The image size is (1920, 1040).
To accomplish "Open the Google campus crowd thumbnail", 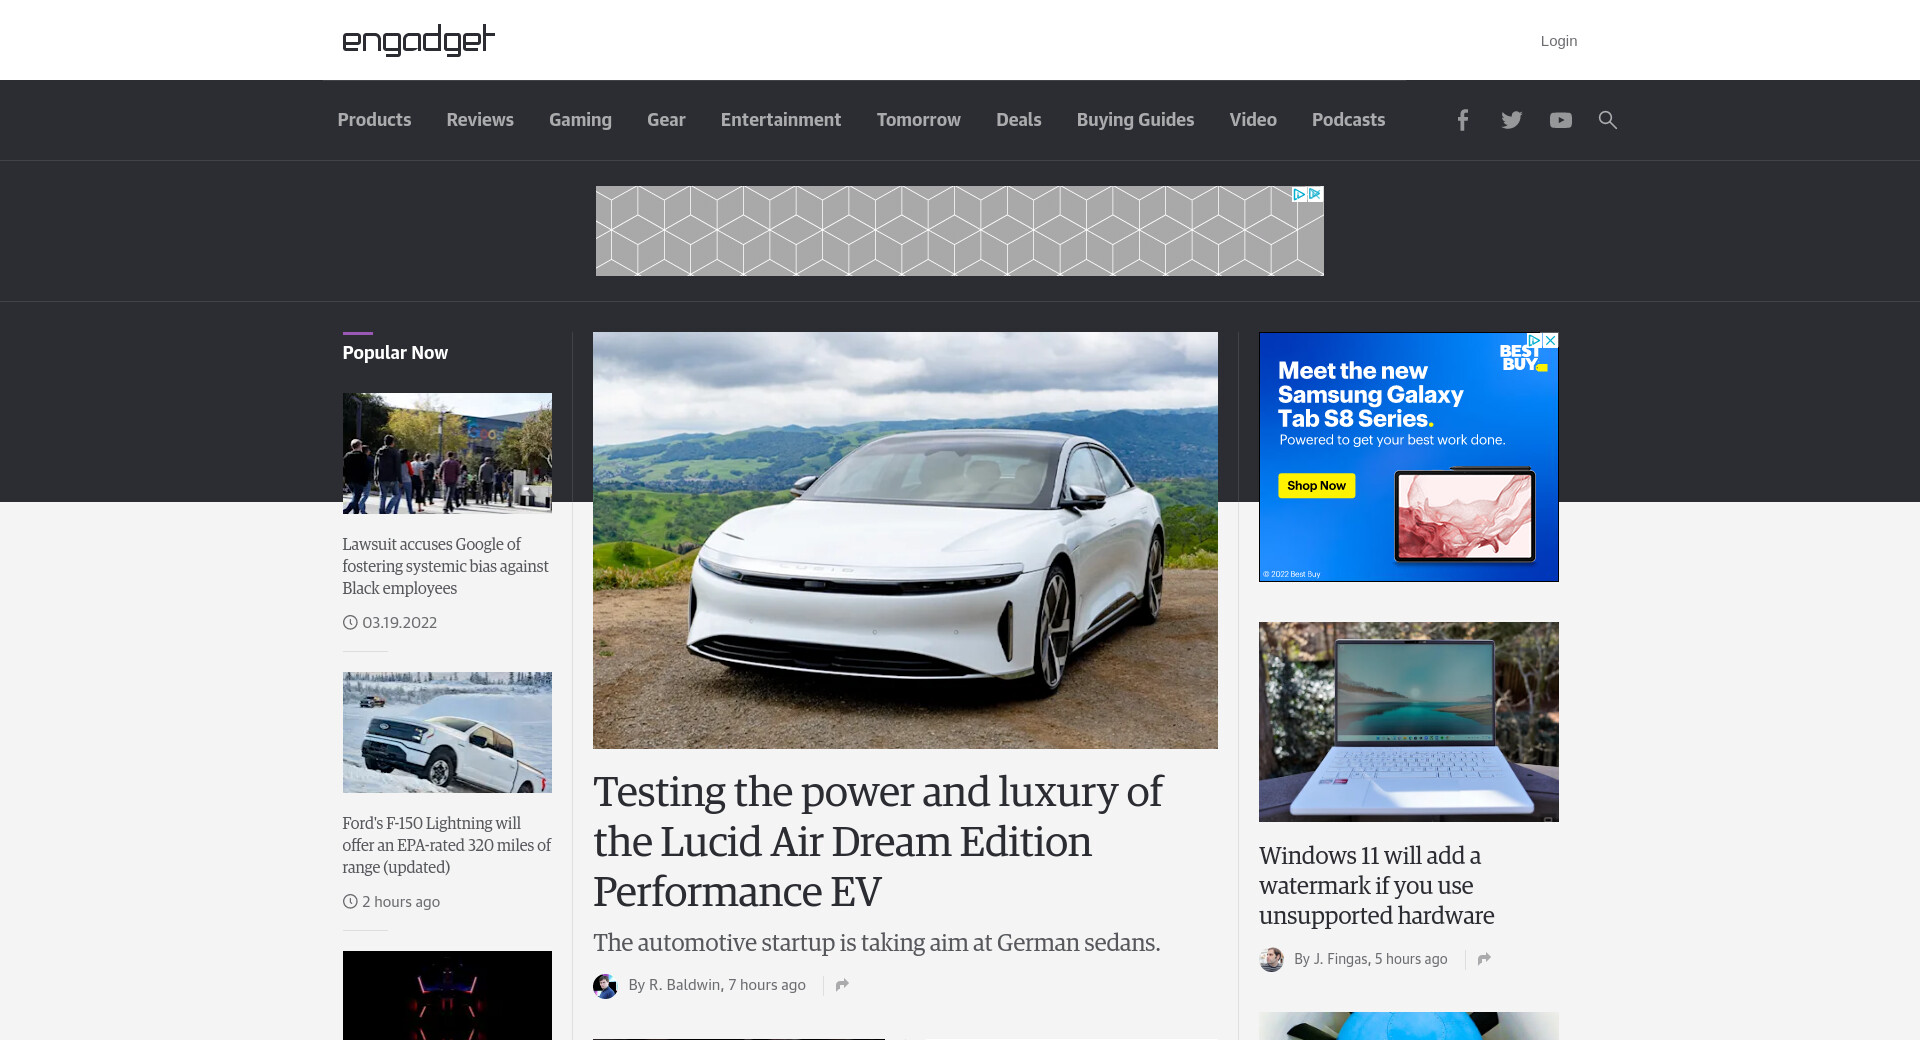I will [447, 453].
